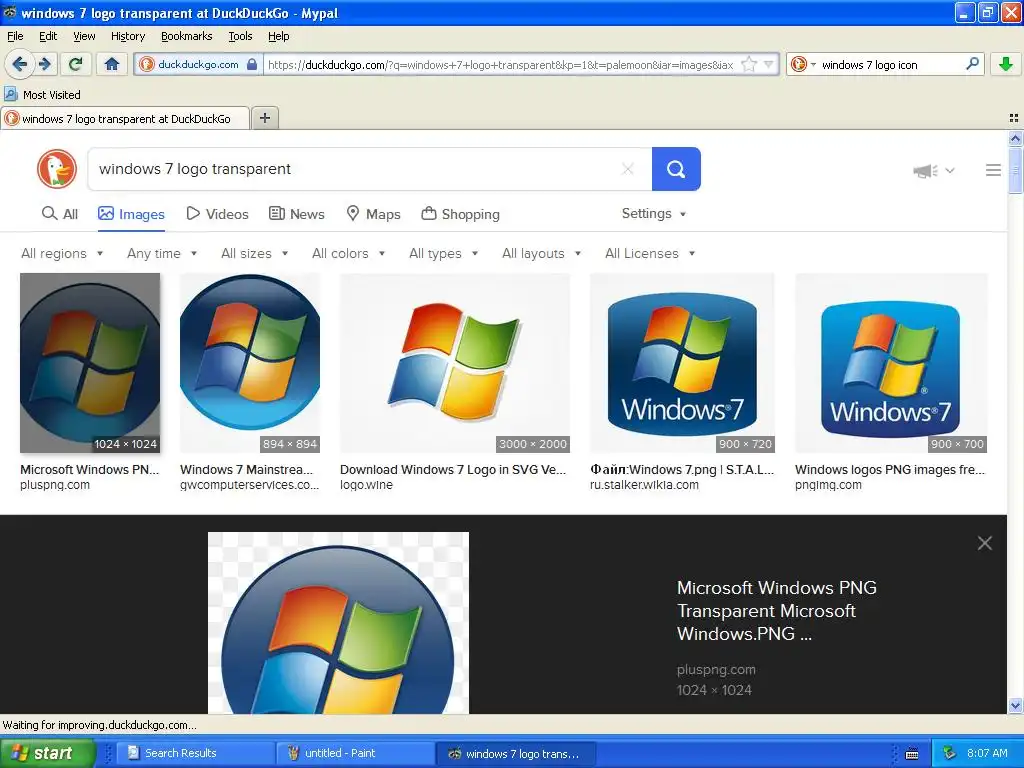The height and width of the screenshot is (768, 1024).
Task: Expand the All regions filter
Action: tap(62, 253)
